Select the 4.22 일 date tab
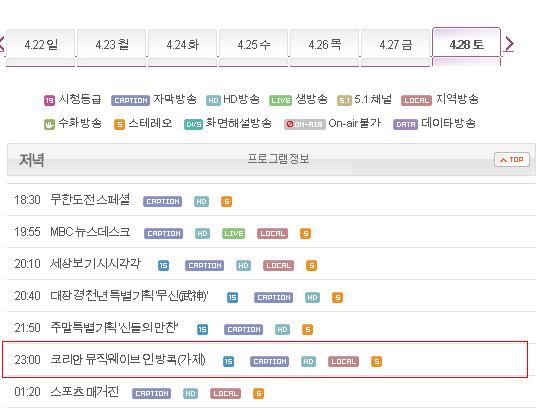The height and width of the screenshot is (416, 541). 41,44
